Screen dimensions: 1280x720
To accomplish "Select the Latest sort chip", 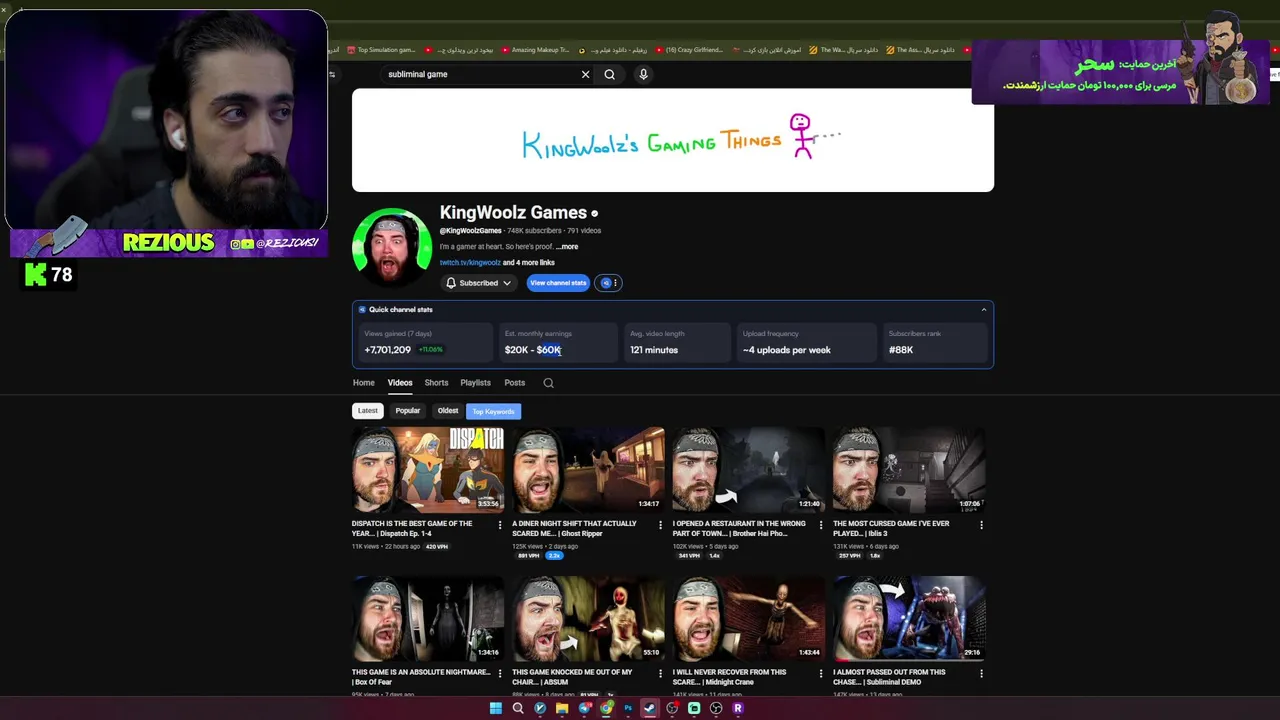I will pyautogui.click(x=368, y=411).
